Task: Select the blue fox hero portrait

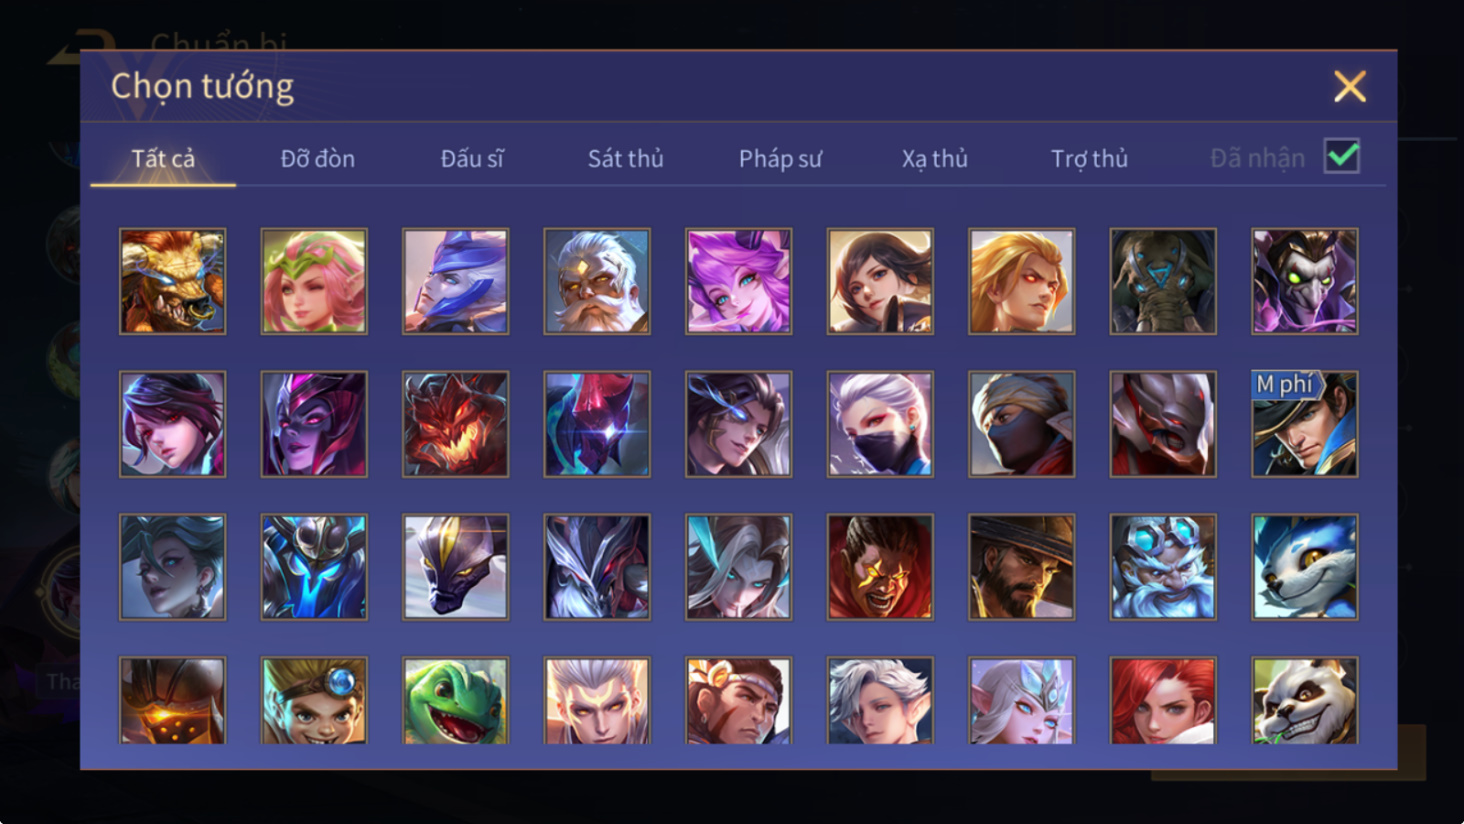Action: coord(1305,567)
